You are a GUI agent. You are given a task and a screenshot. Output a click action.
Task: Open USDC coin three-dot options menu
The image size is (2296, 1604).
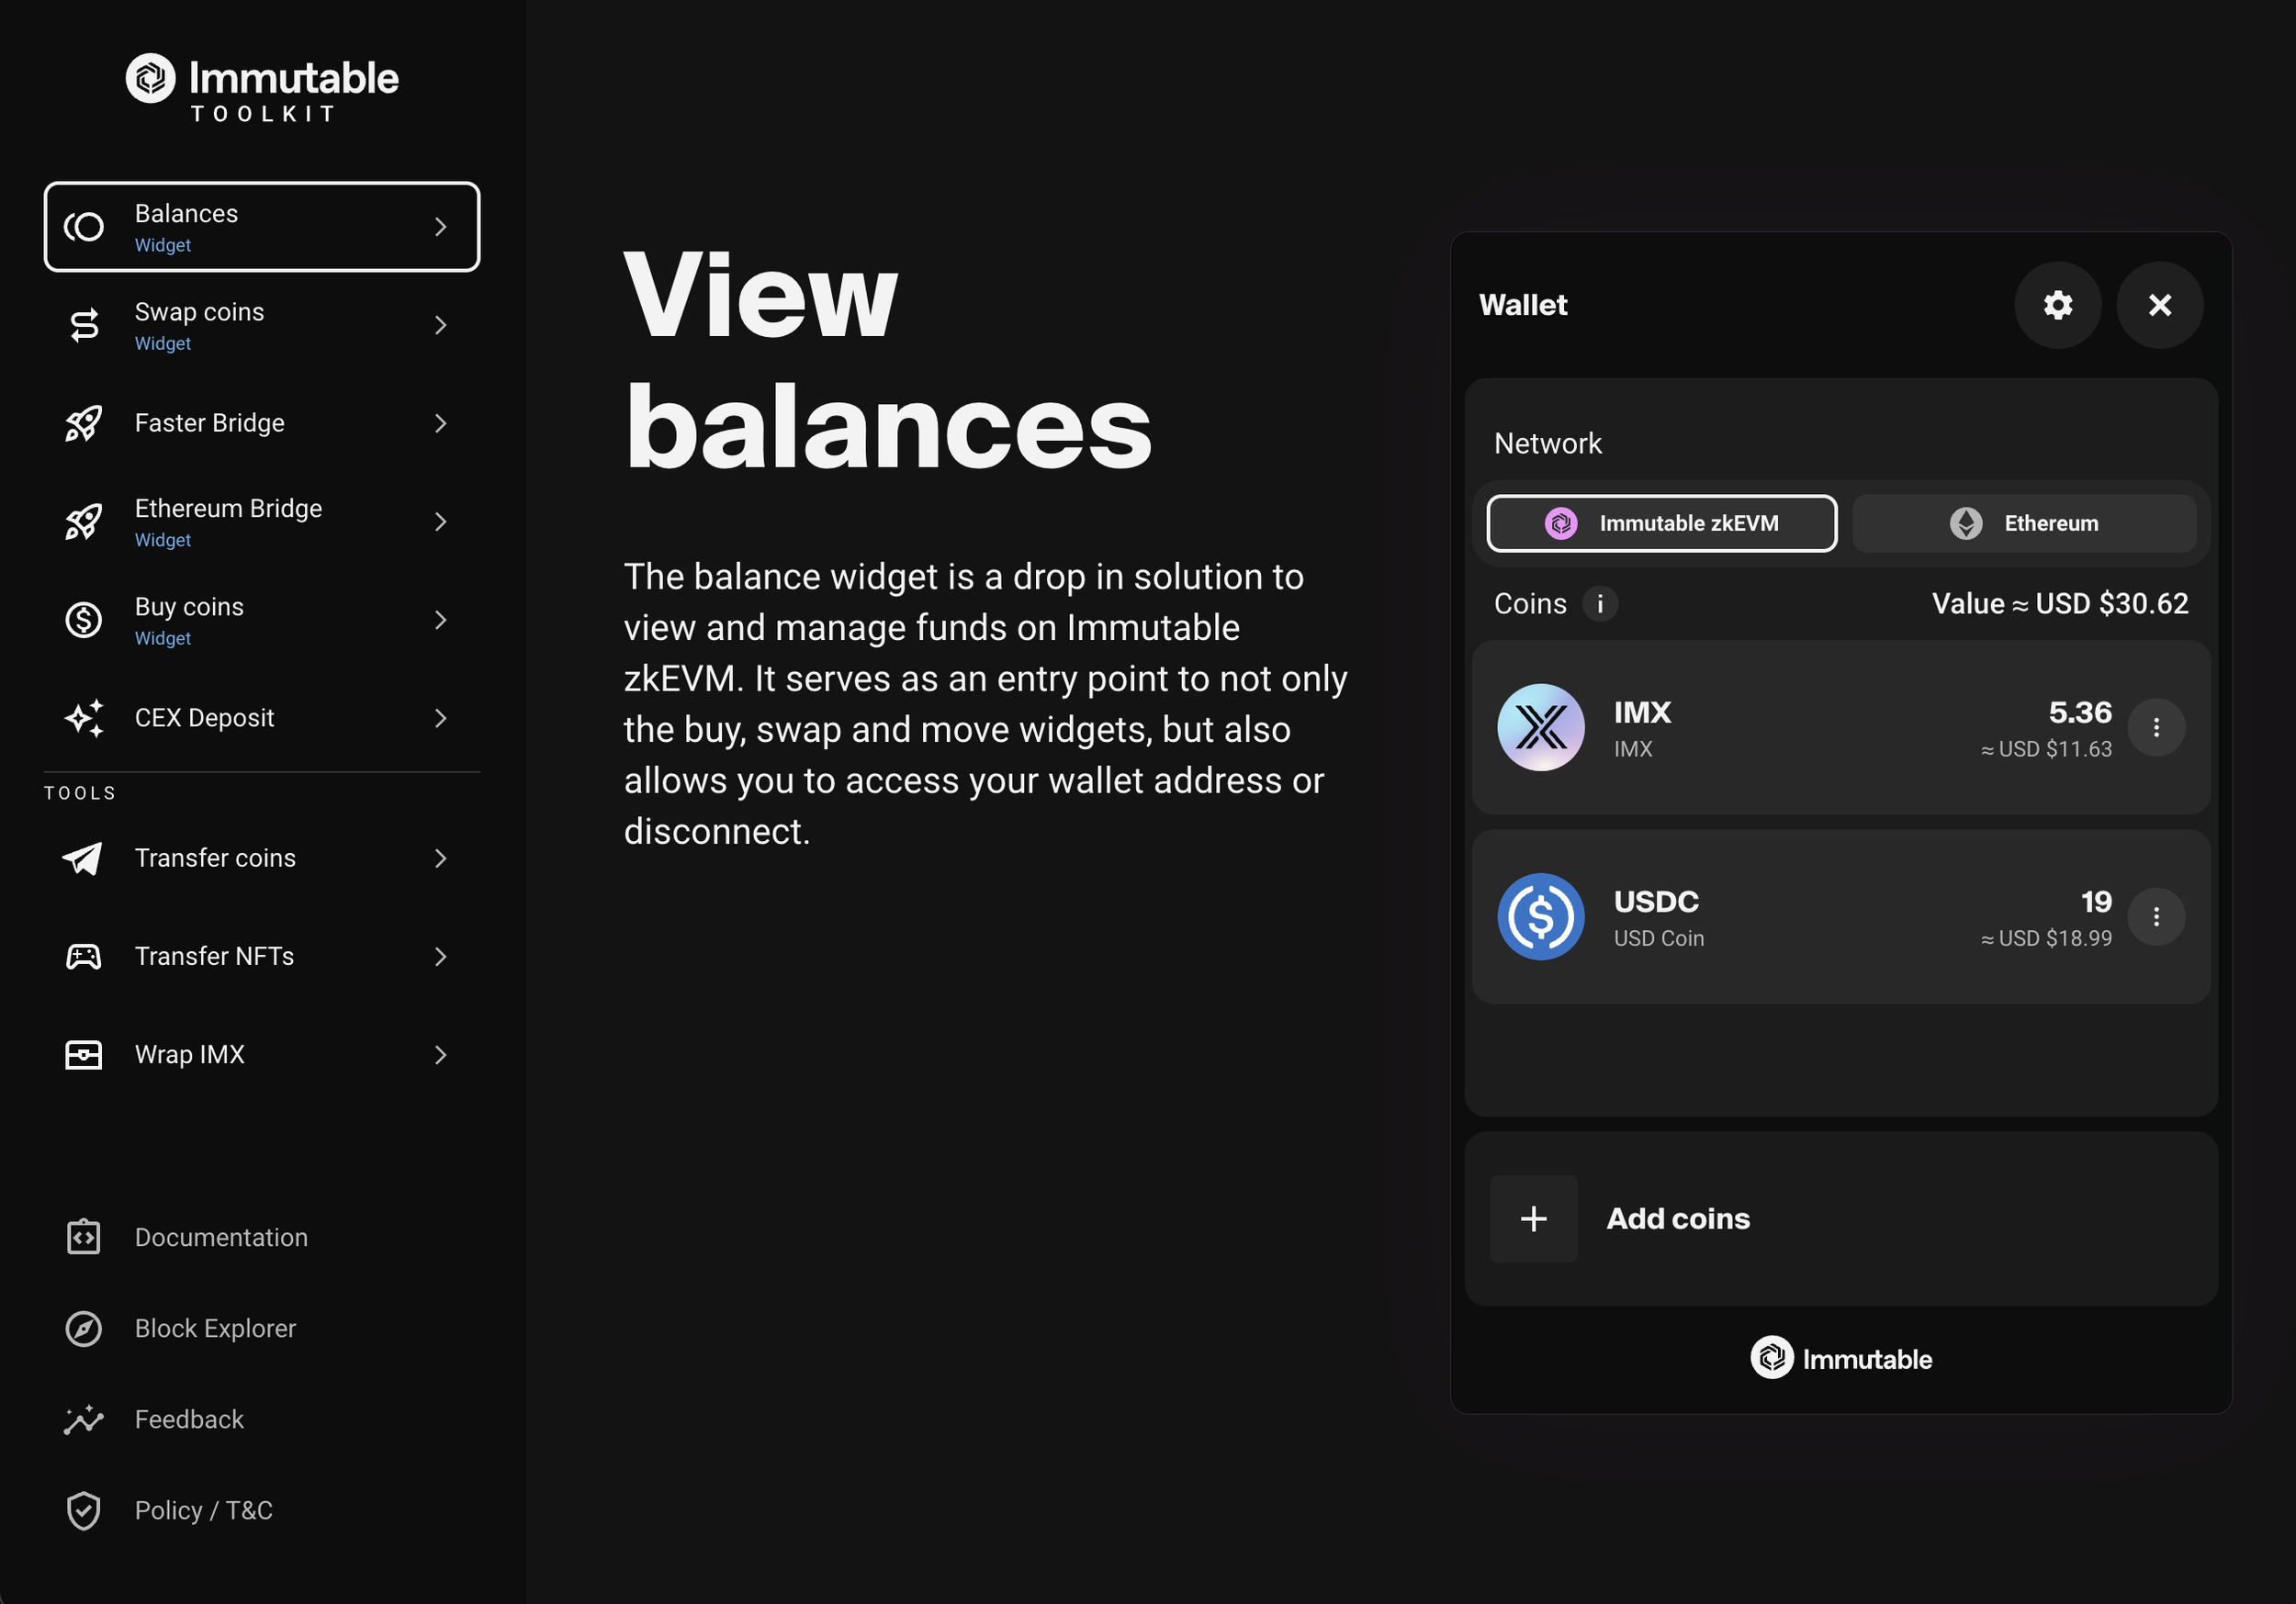click(2155, 916)
